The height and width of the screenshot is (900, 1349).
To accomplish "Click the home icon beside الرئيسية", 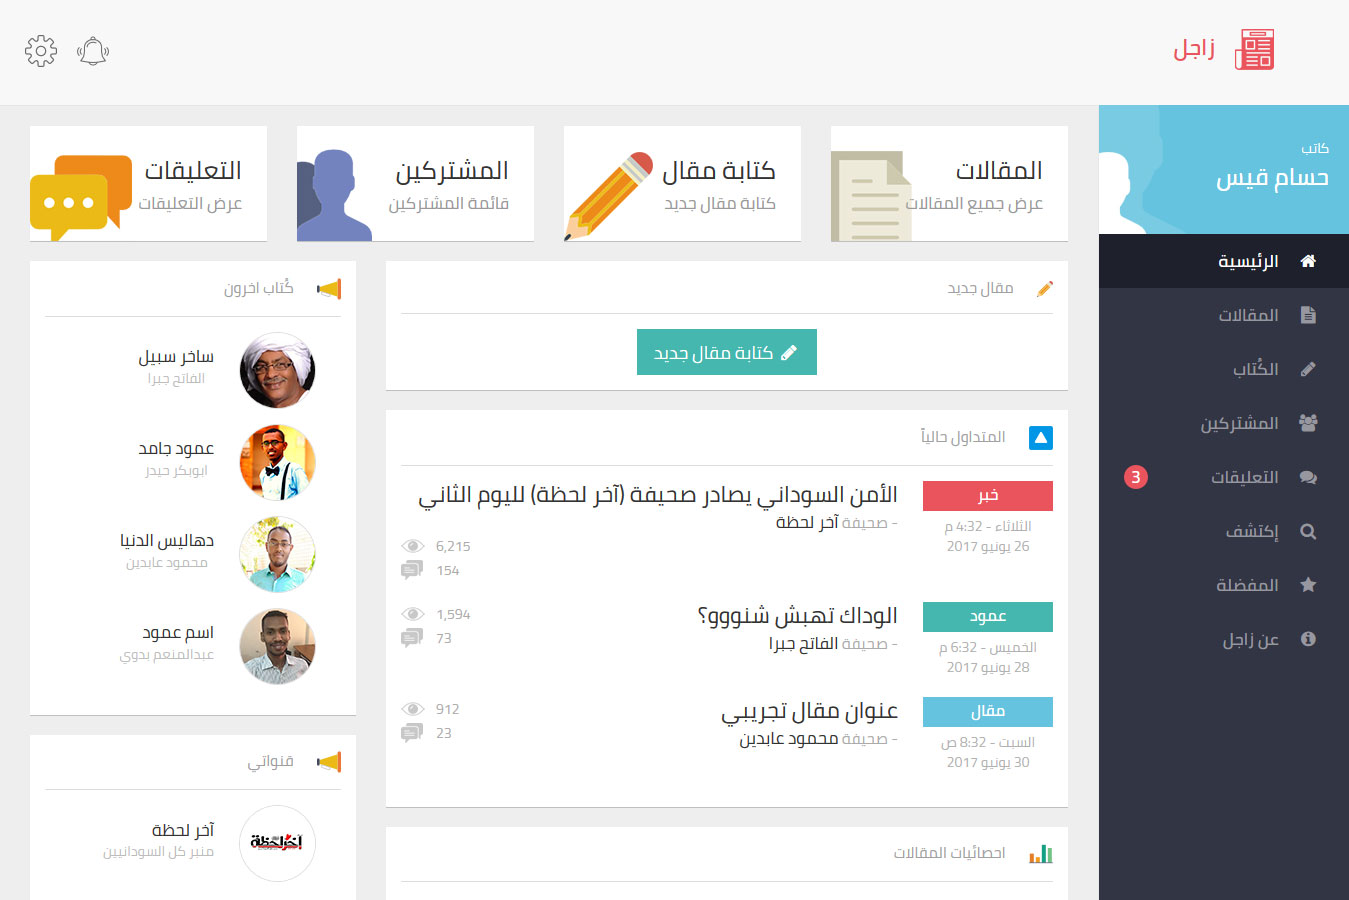I will point(1308,261).
